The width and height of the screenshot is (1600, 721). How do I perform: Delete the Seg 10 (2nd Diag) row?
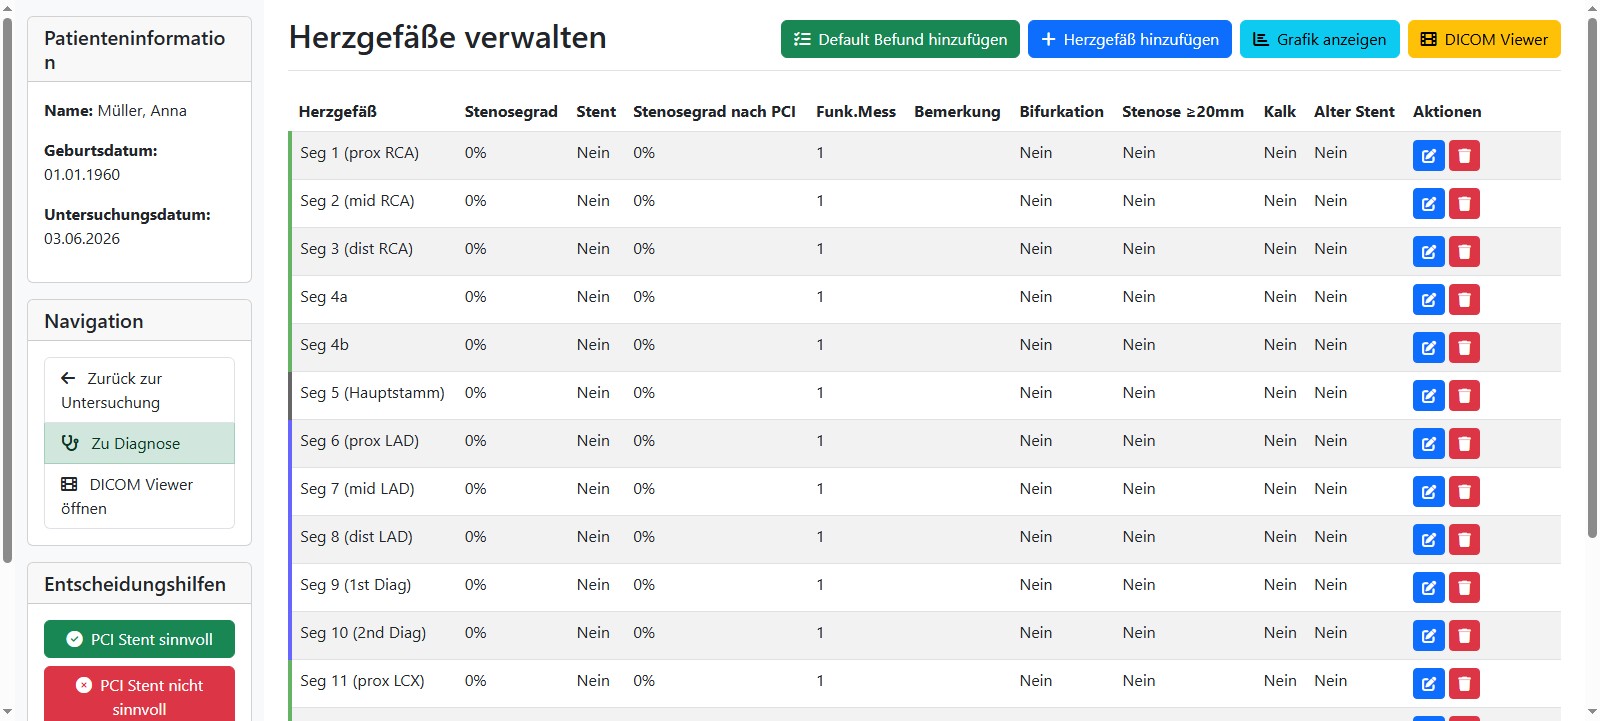click(1464, 636)
